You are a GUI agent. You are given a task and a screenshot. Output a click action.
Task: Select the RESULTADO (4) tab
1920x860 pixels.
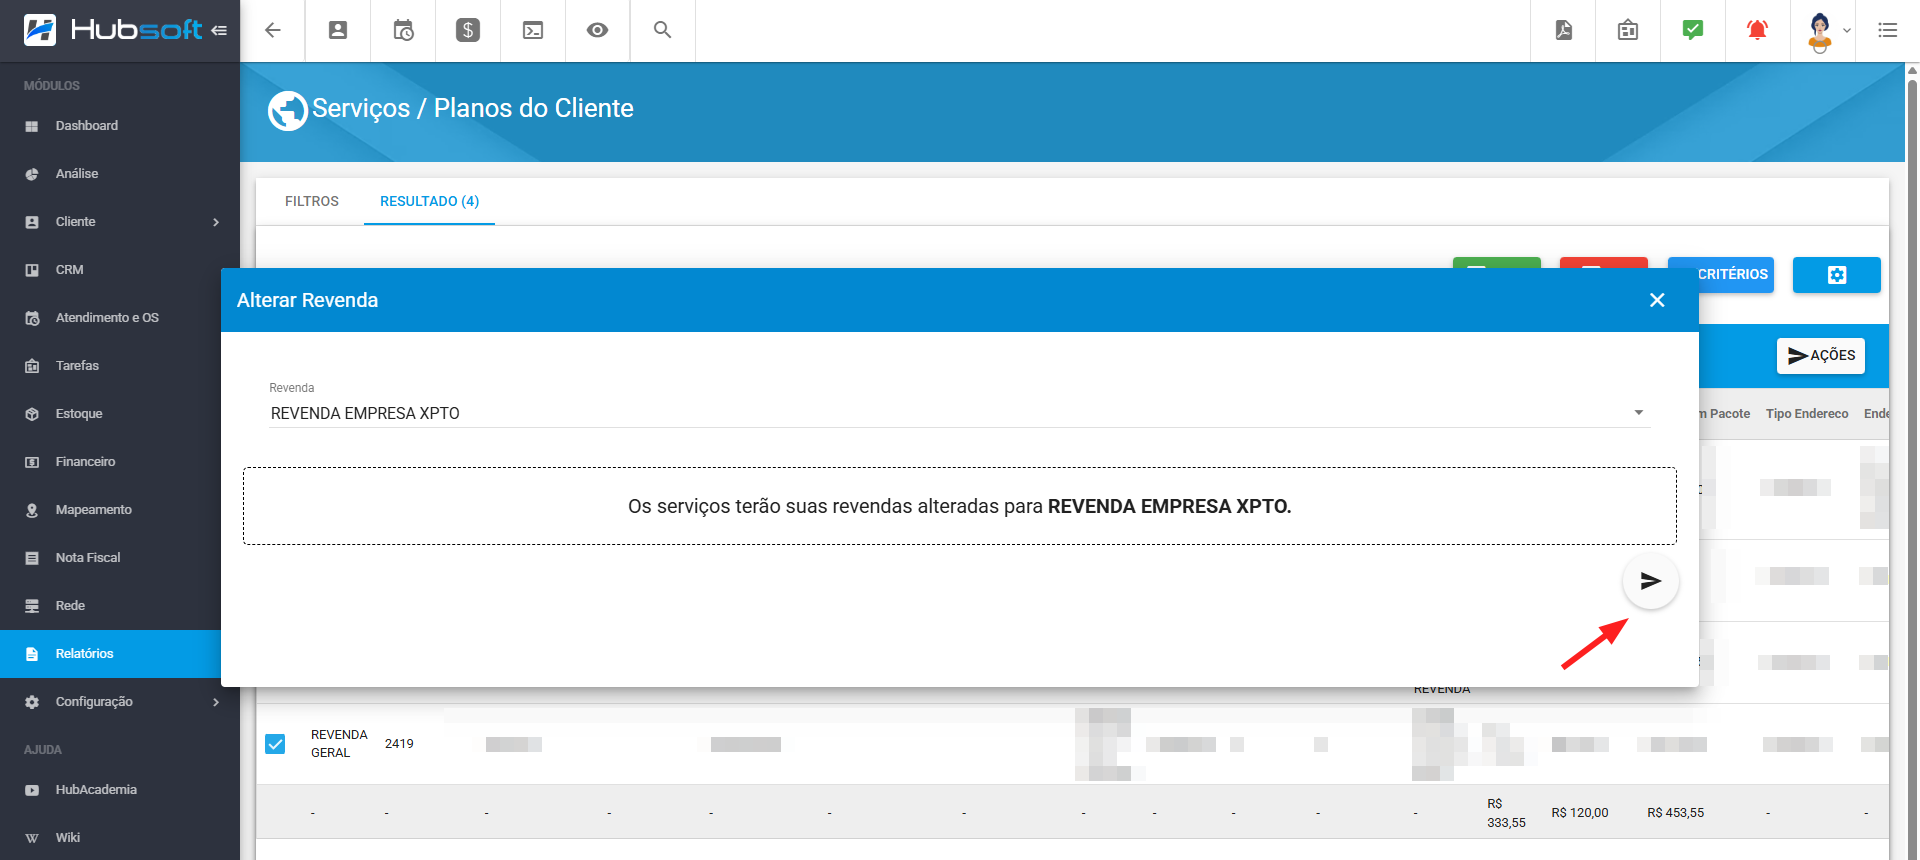[429, 201]
